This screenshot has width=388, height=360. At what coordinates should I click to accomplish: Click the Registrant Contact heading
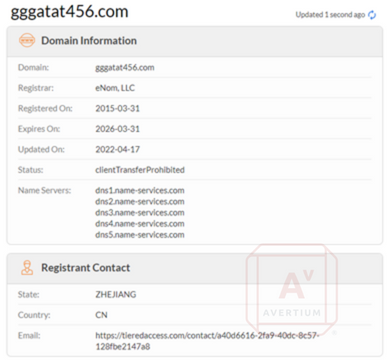(86, 268)
